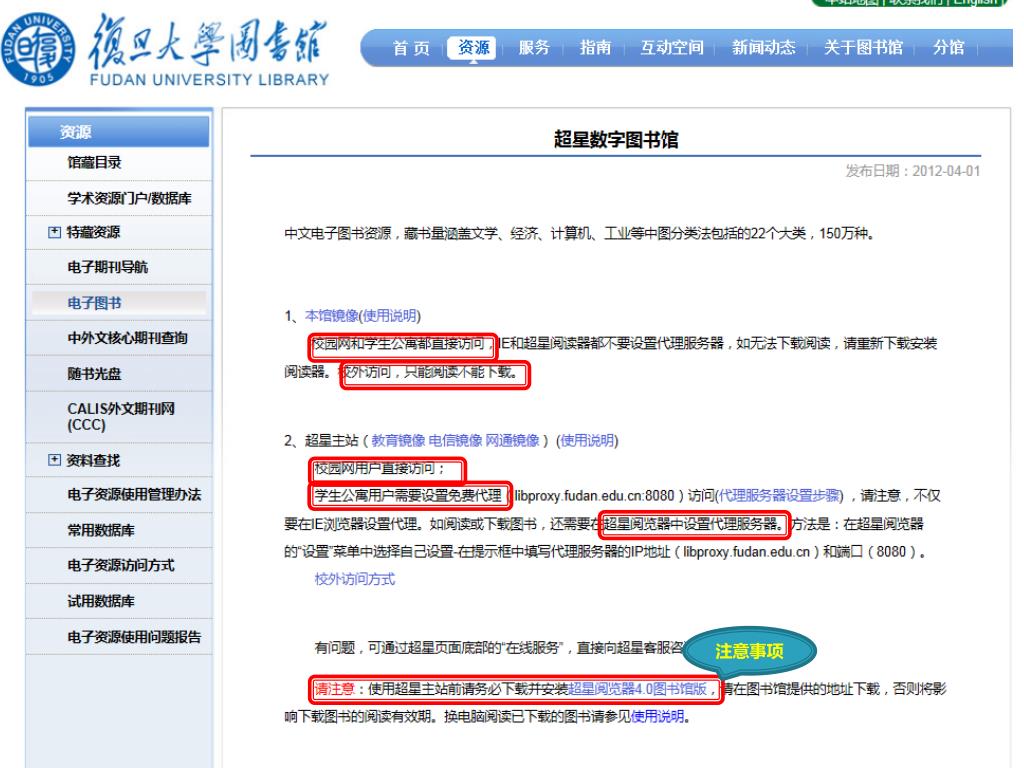Image resolution: width=1024 pixels, height=768 pixels.
Task: Open the 资料查找 sidebar item
Action: point(93,460)
